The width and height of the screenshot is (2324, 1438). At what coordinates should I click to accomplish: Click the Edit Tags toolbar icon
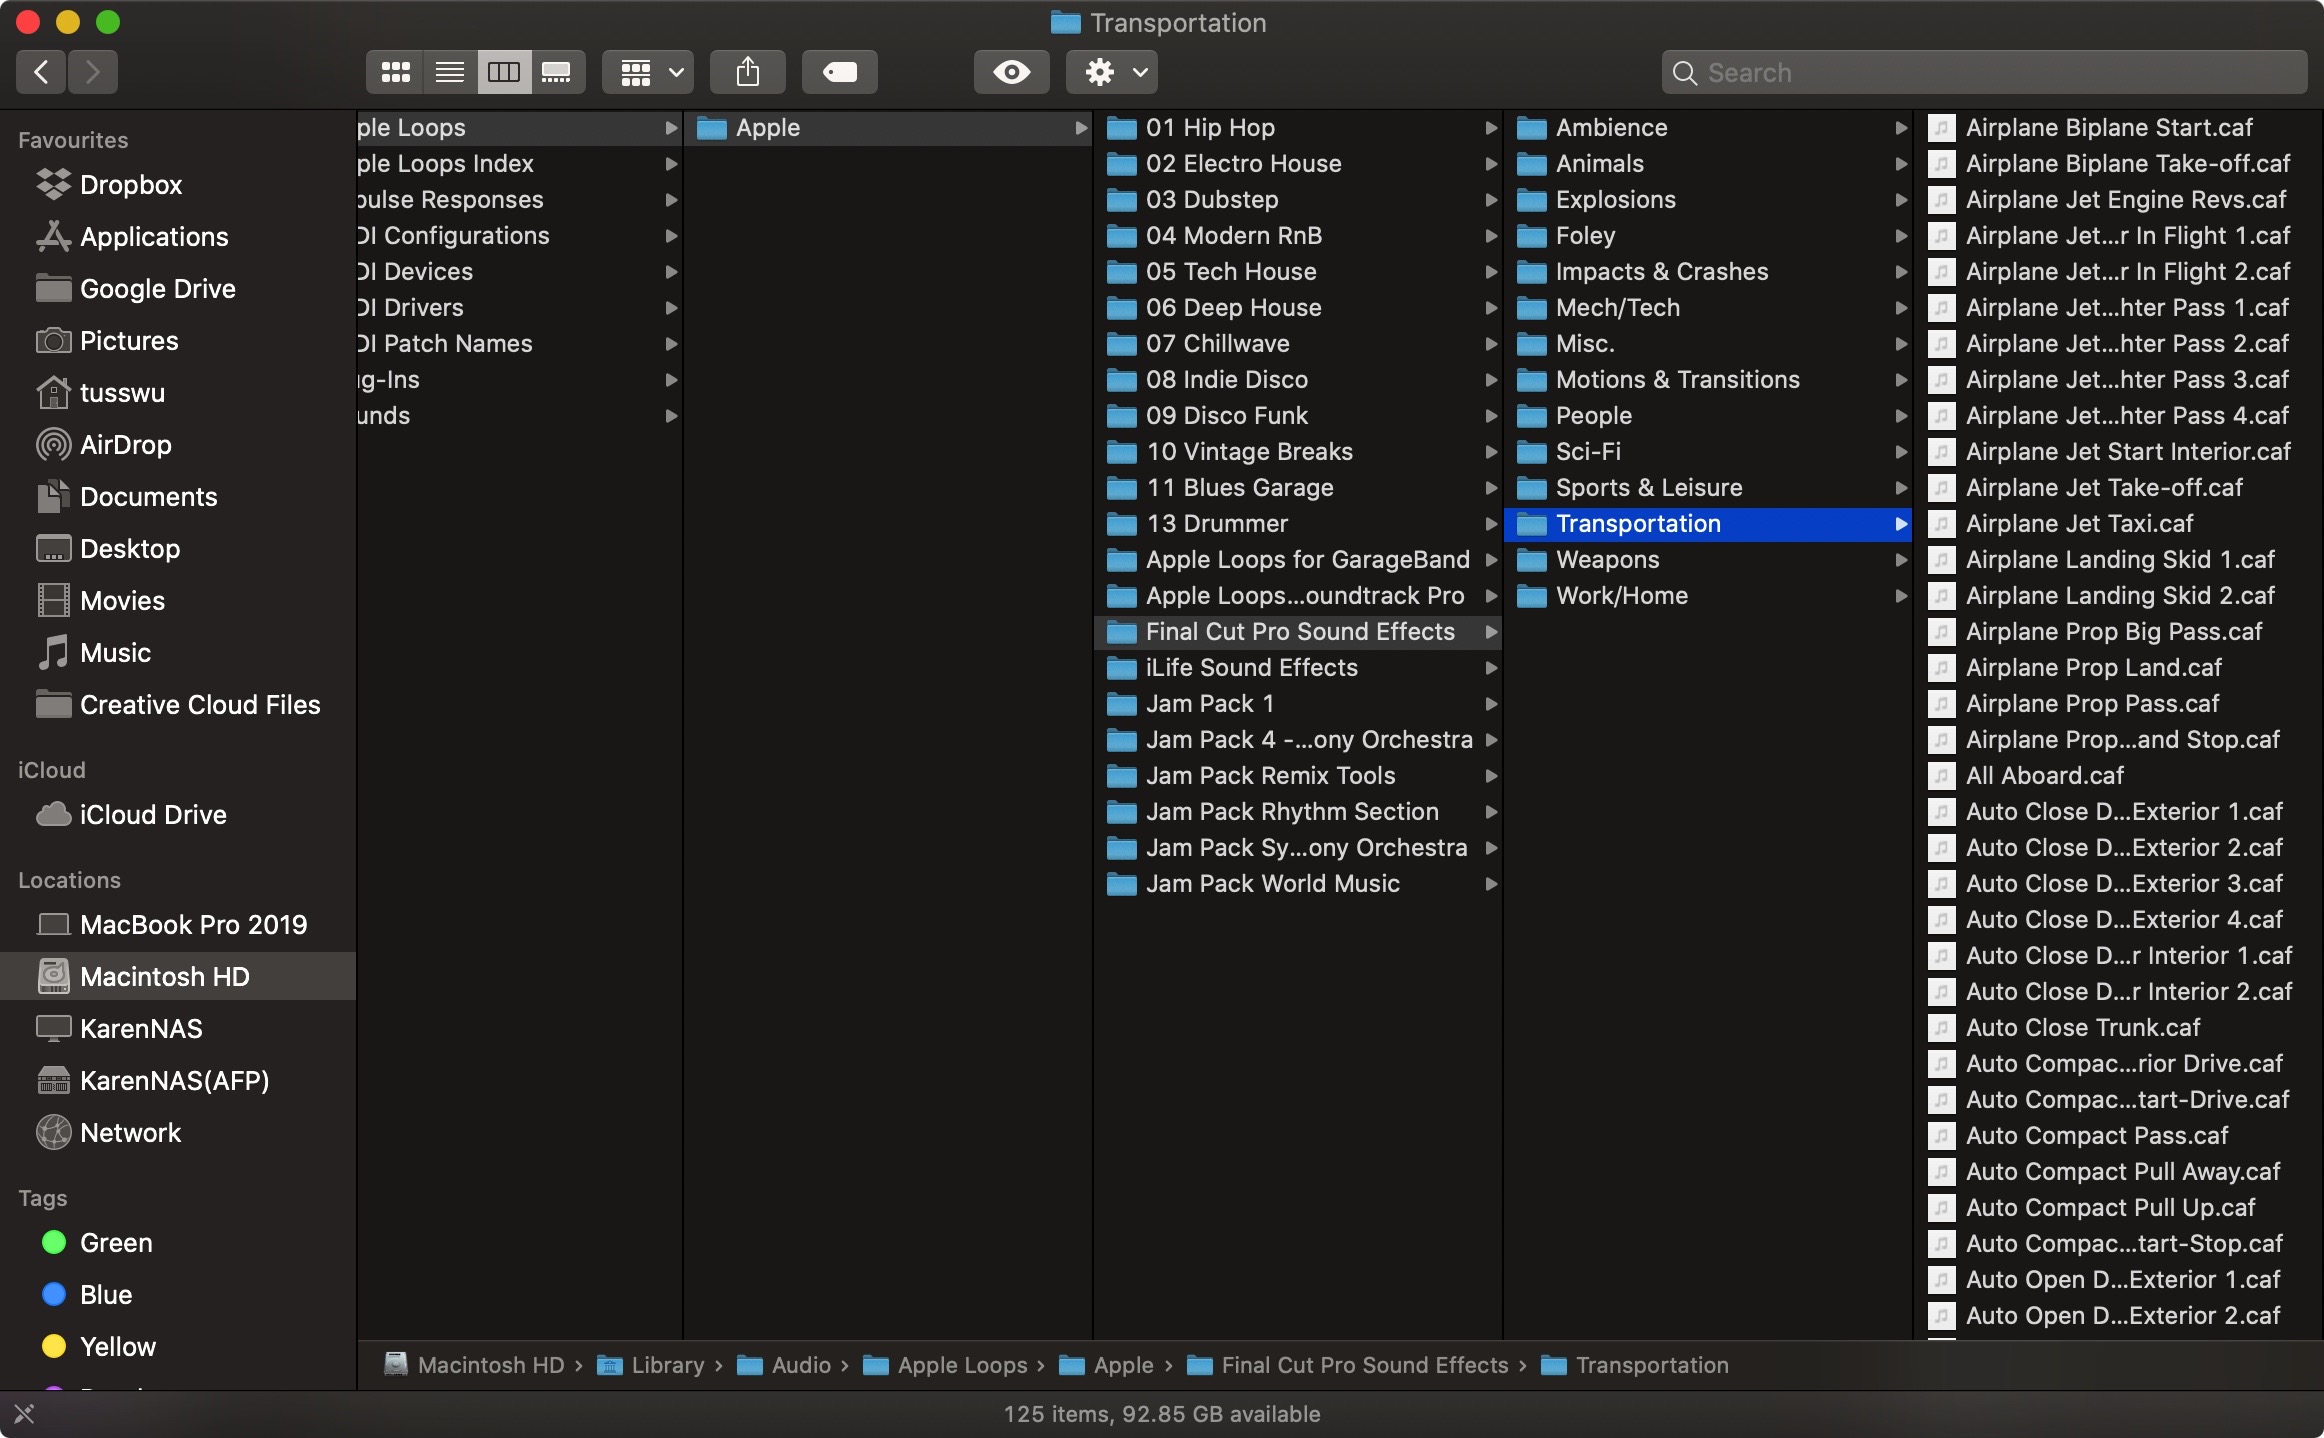click(x=839, y=72)
